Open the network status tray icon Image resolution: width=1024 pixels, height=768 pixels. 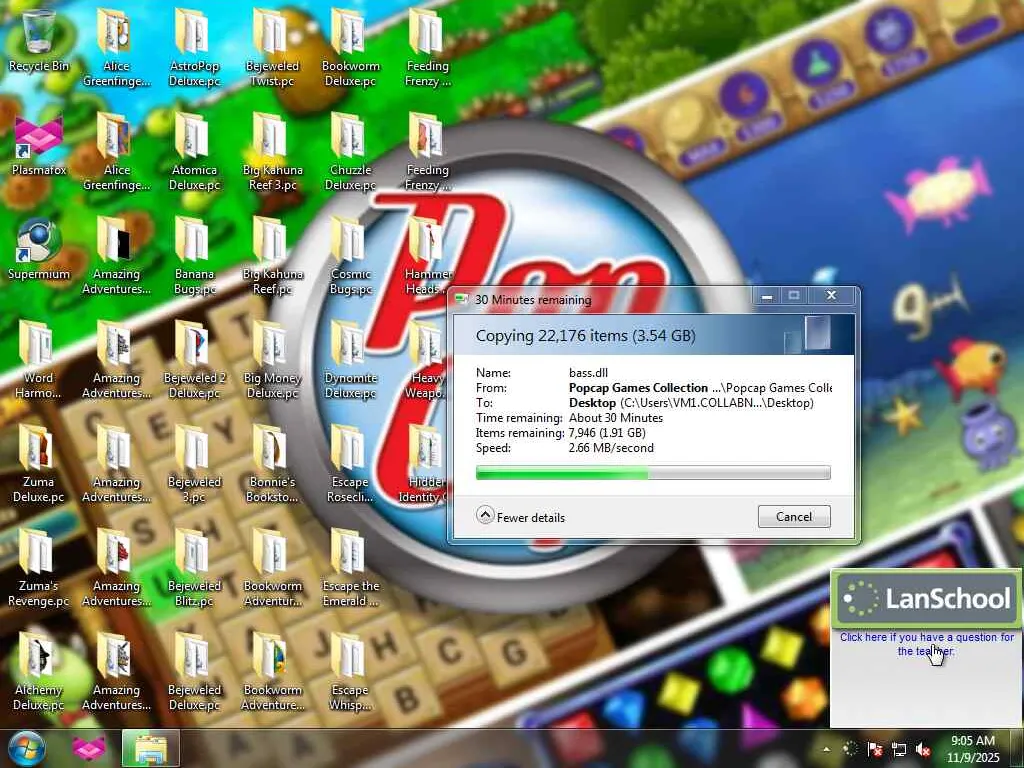tap(899, 749)
